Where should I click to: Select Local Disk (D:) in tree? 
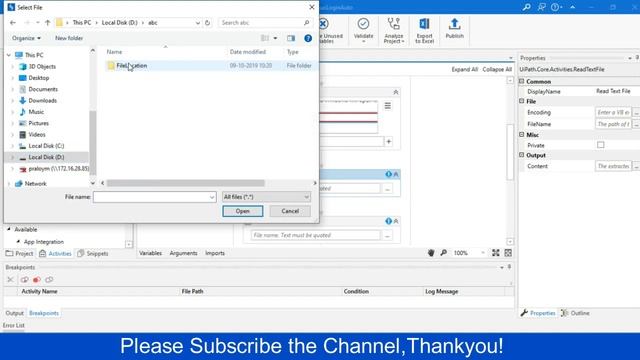46,157
